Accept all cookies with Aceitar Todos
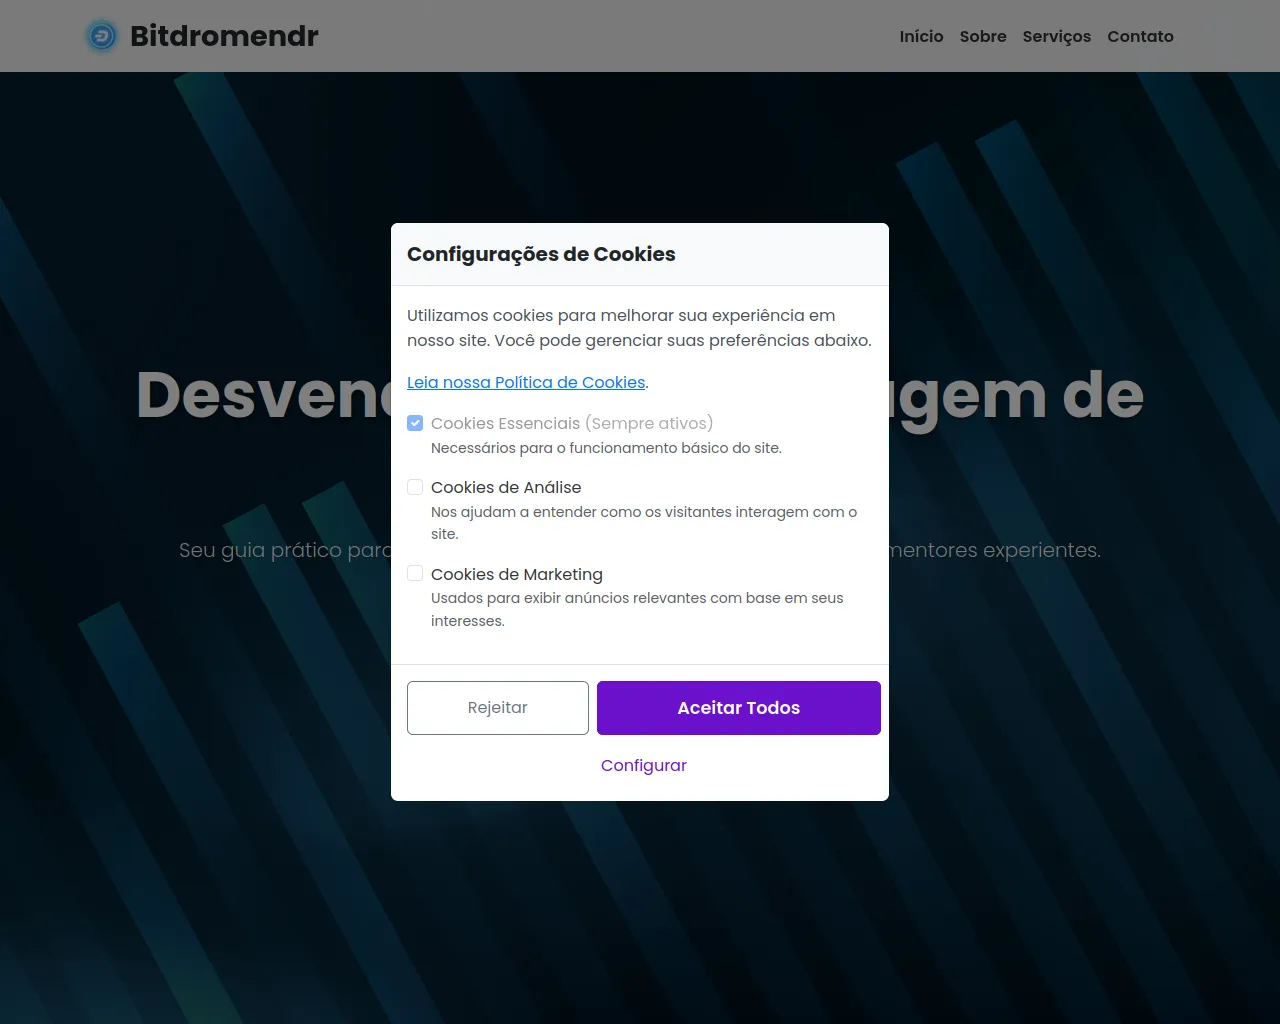 (x=739, y=708)
